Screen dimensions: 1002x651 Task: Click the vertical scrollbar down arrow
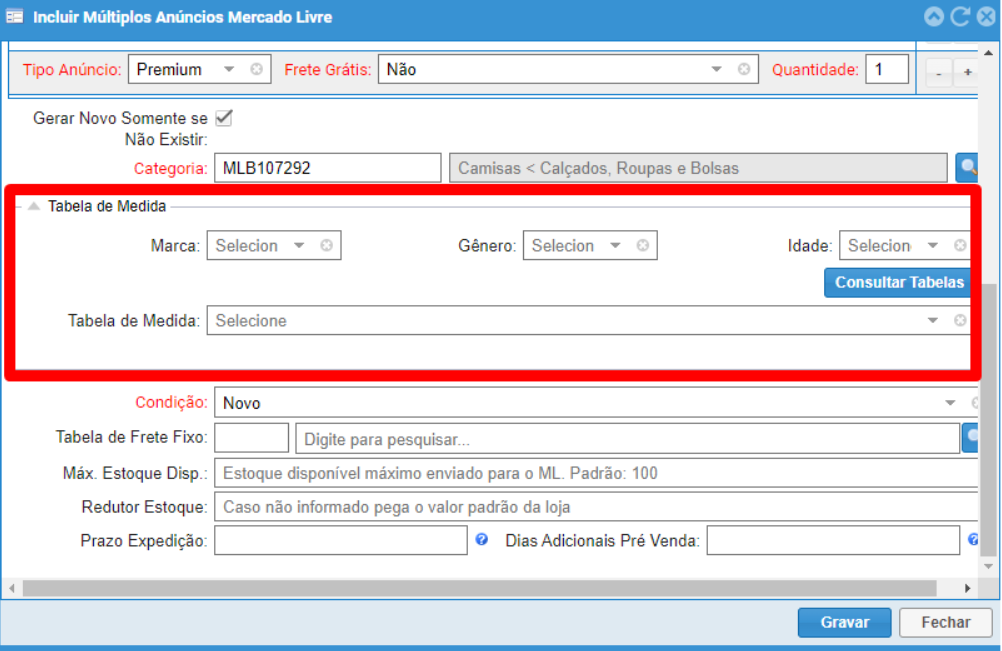tap(989, 566)
